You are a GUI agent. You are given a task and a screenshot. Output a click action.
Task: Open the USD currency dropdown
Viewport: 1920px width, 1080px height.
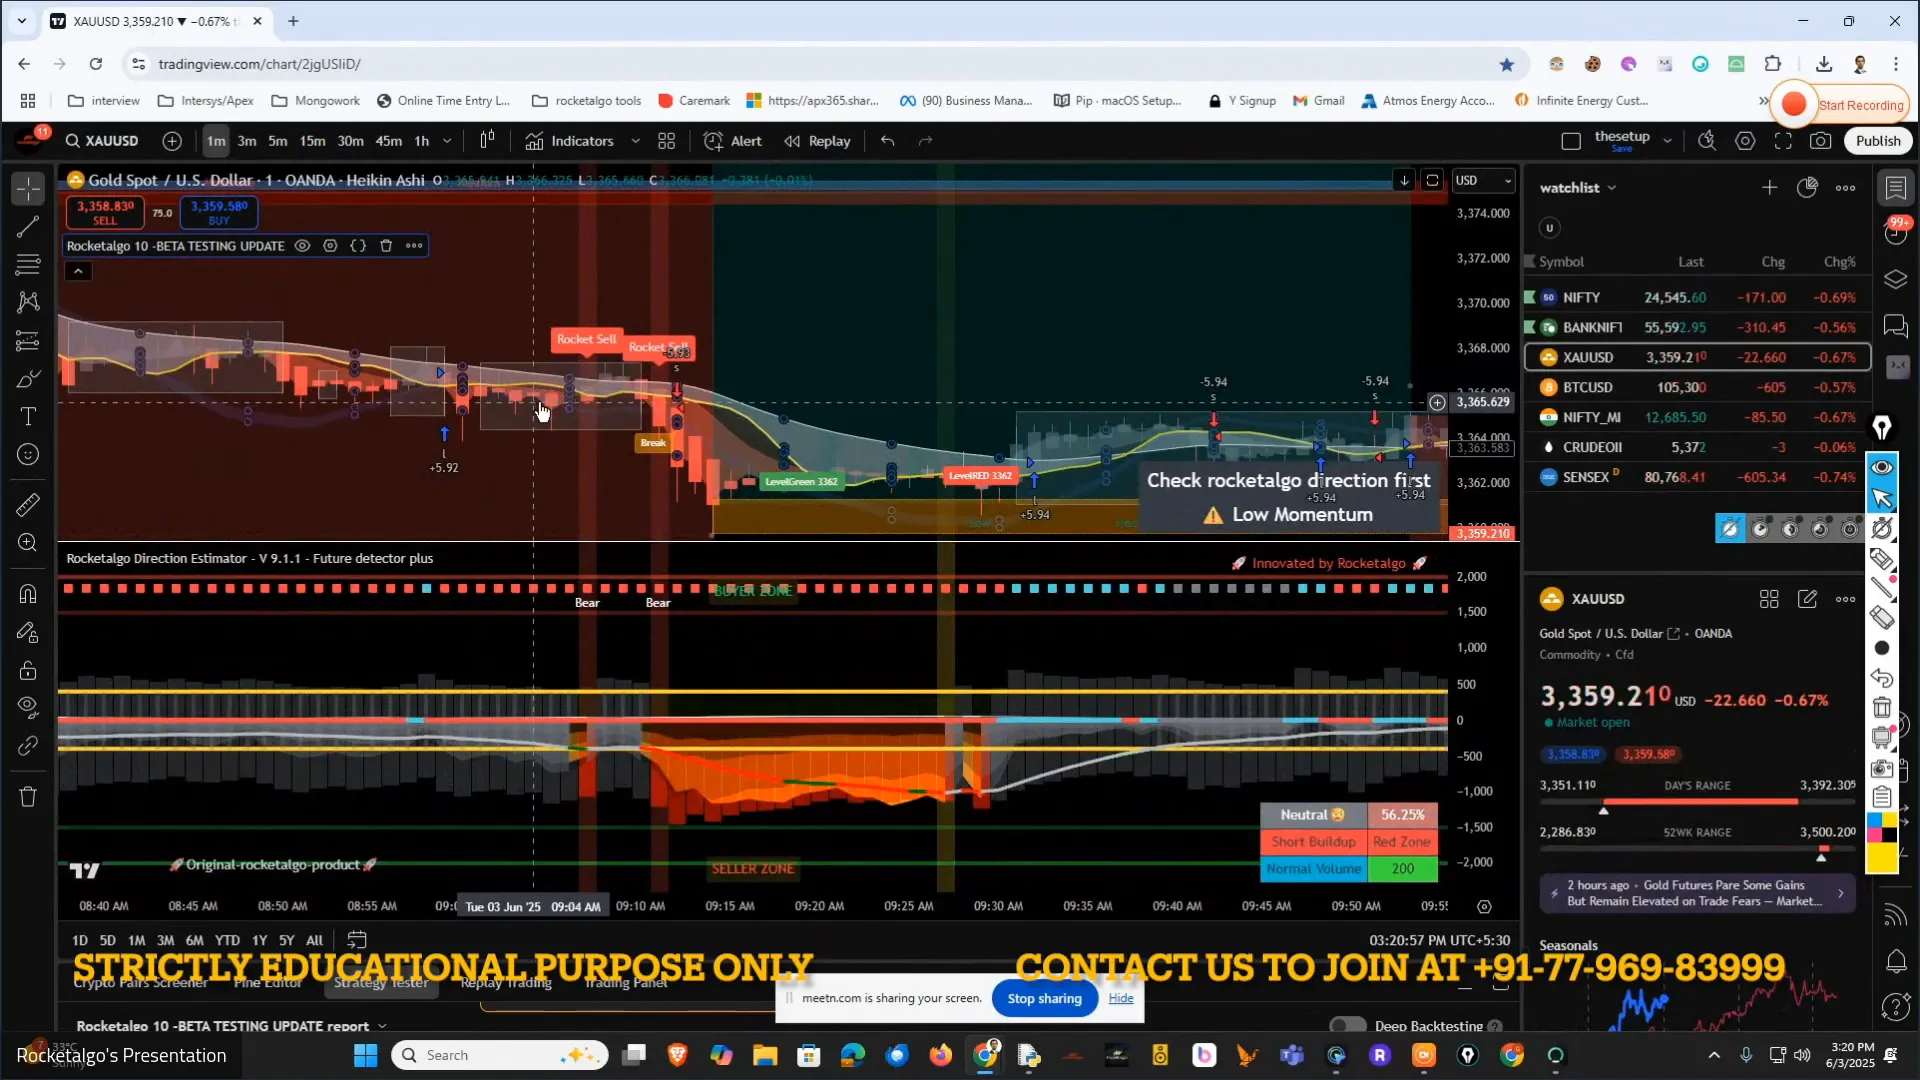pos(1483,181)
